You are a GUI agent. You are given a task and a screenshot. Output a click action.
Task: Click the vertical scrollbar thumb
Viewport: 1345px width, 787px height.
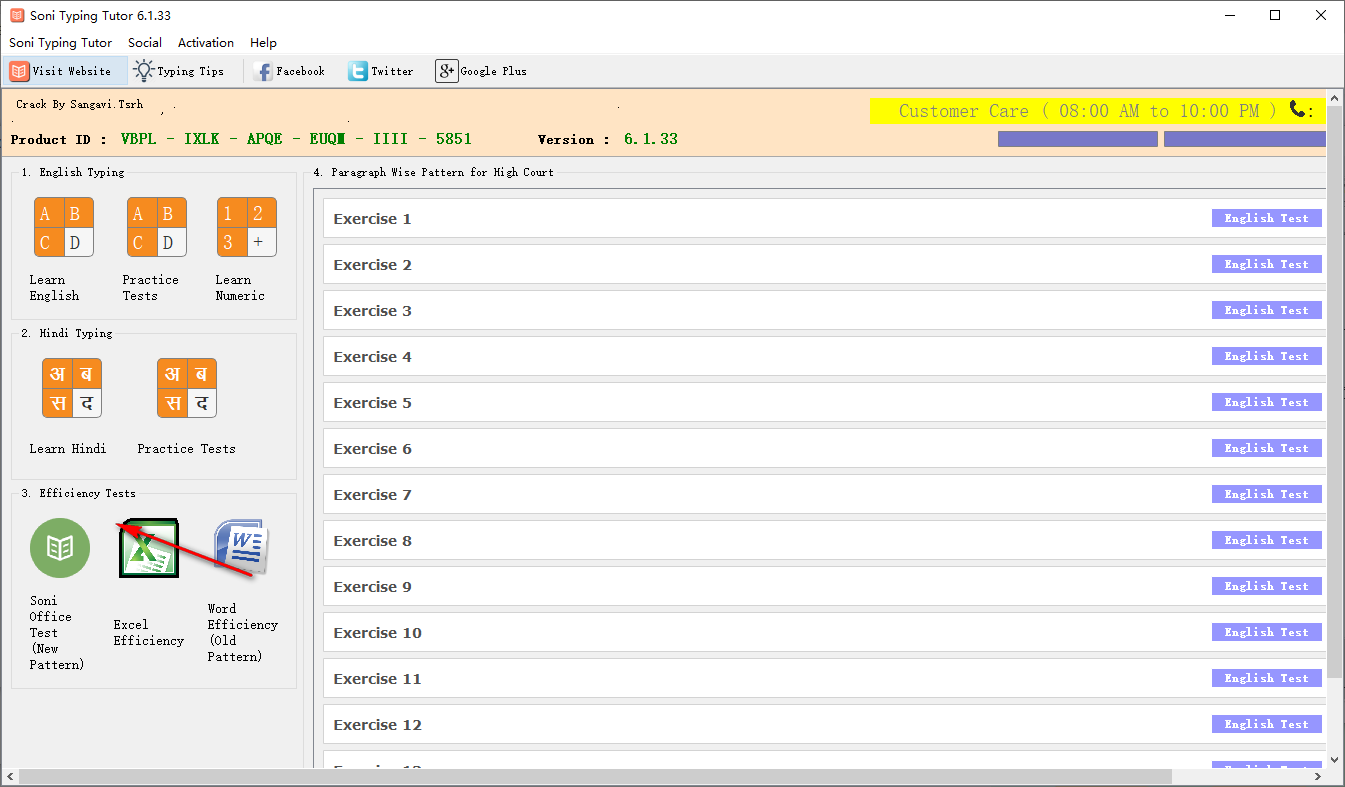1335,393
